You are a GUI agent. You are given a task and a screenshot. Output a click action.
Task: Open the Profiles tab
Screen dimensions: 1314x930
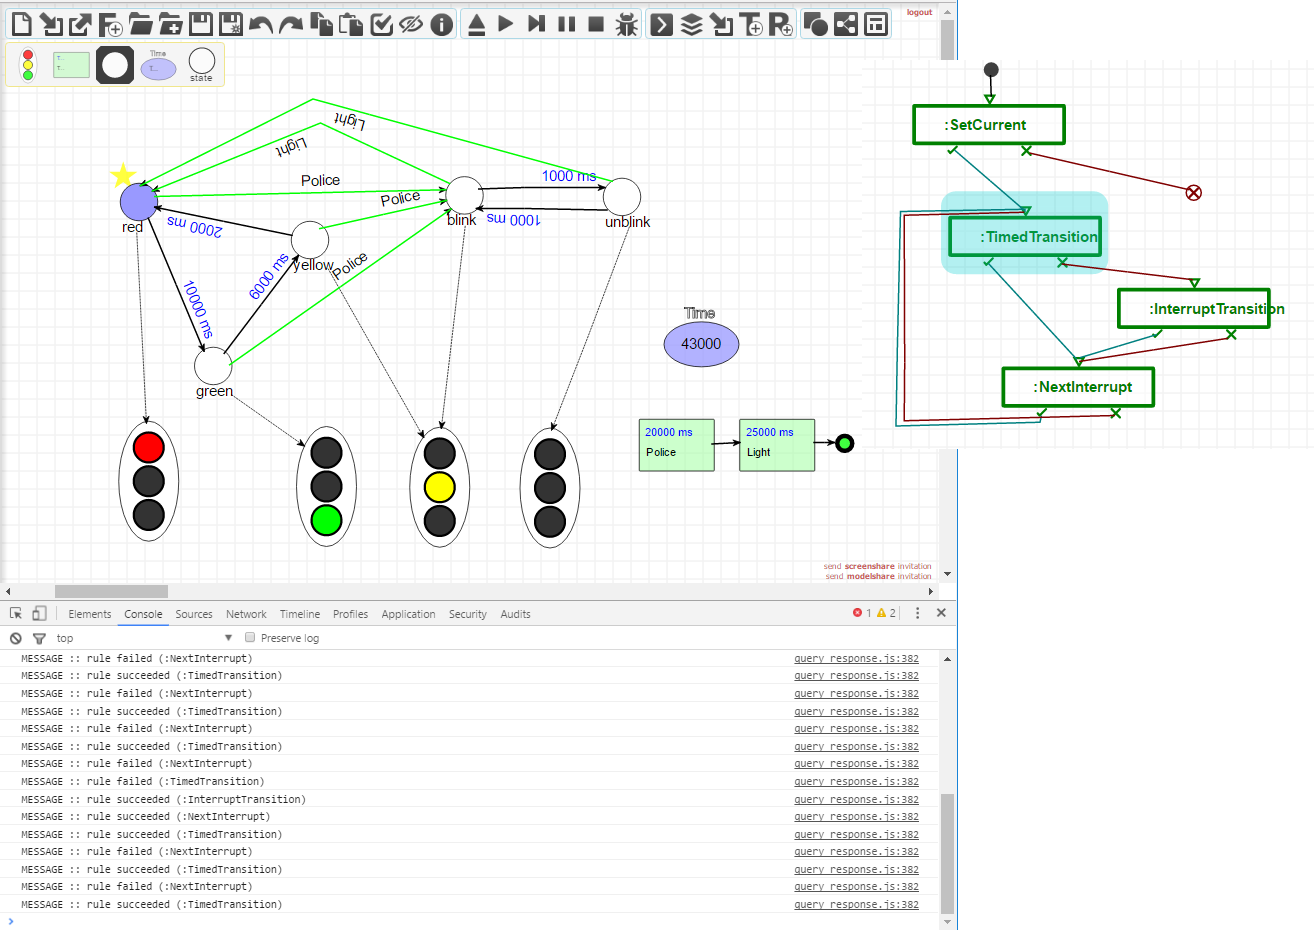click(350, 614)
